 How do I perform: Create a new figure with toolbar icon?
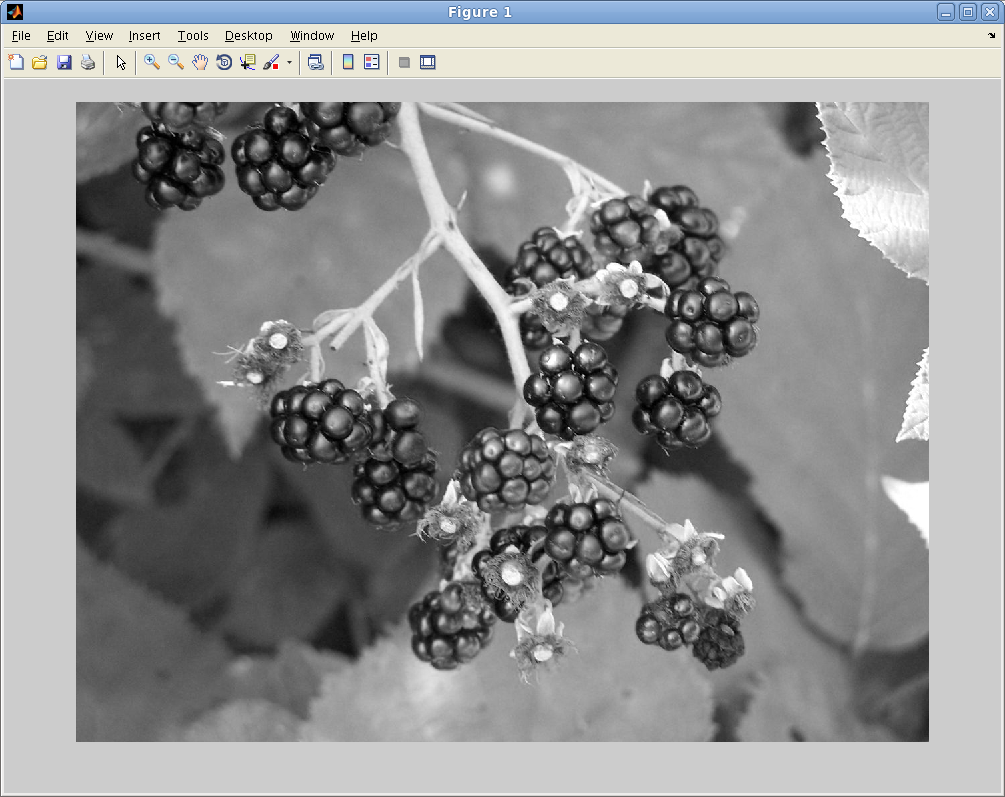(x=16, y=62)
